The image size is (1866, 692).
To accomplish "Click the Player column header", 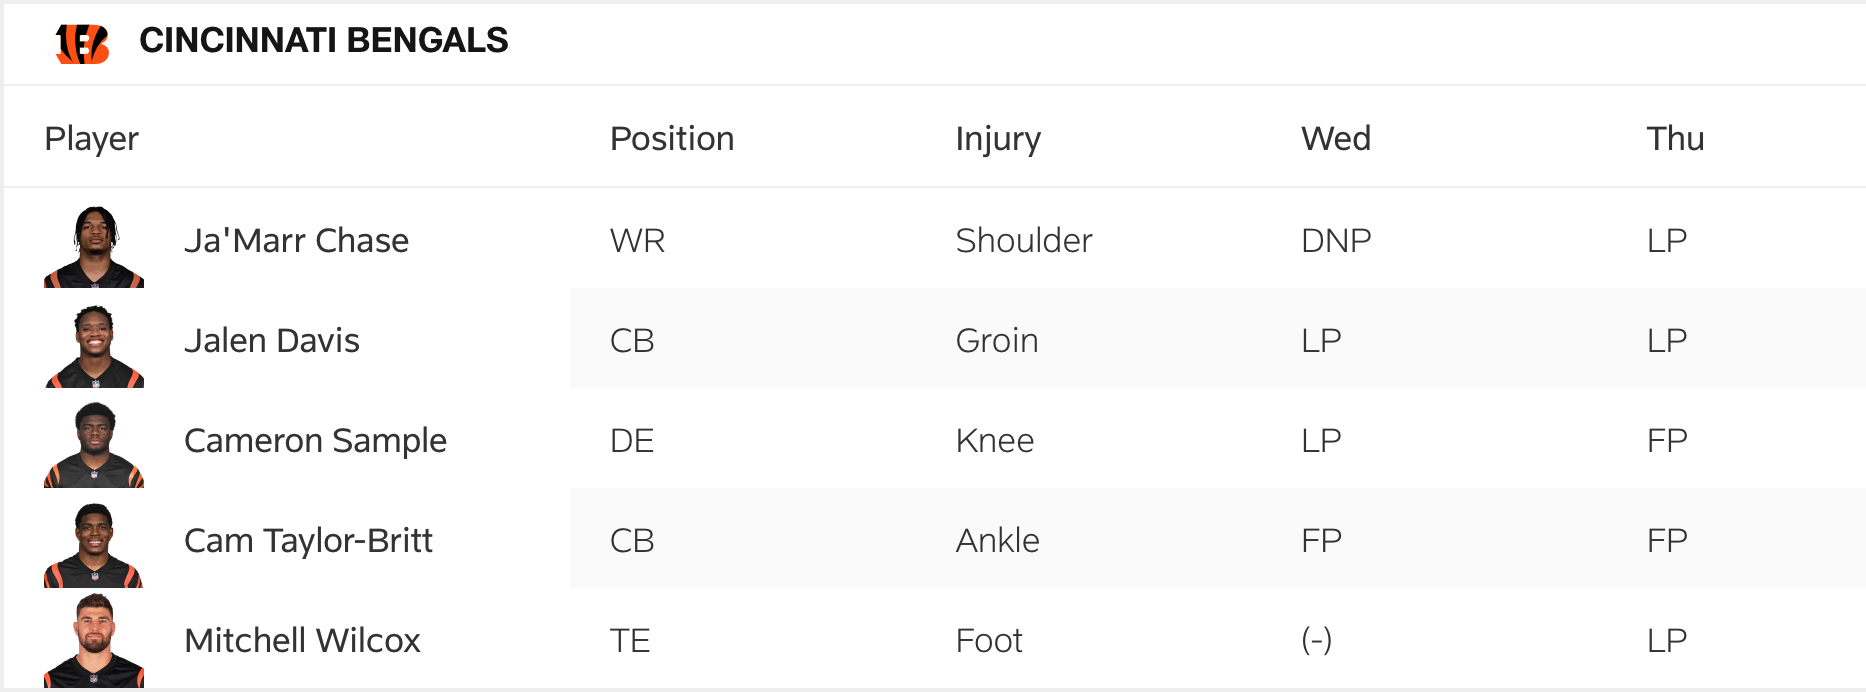I will 91,139.
